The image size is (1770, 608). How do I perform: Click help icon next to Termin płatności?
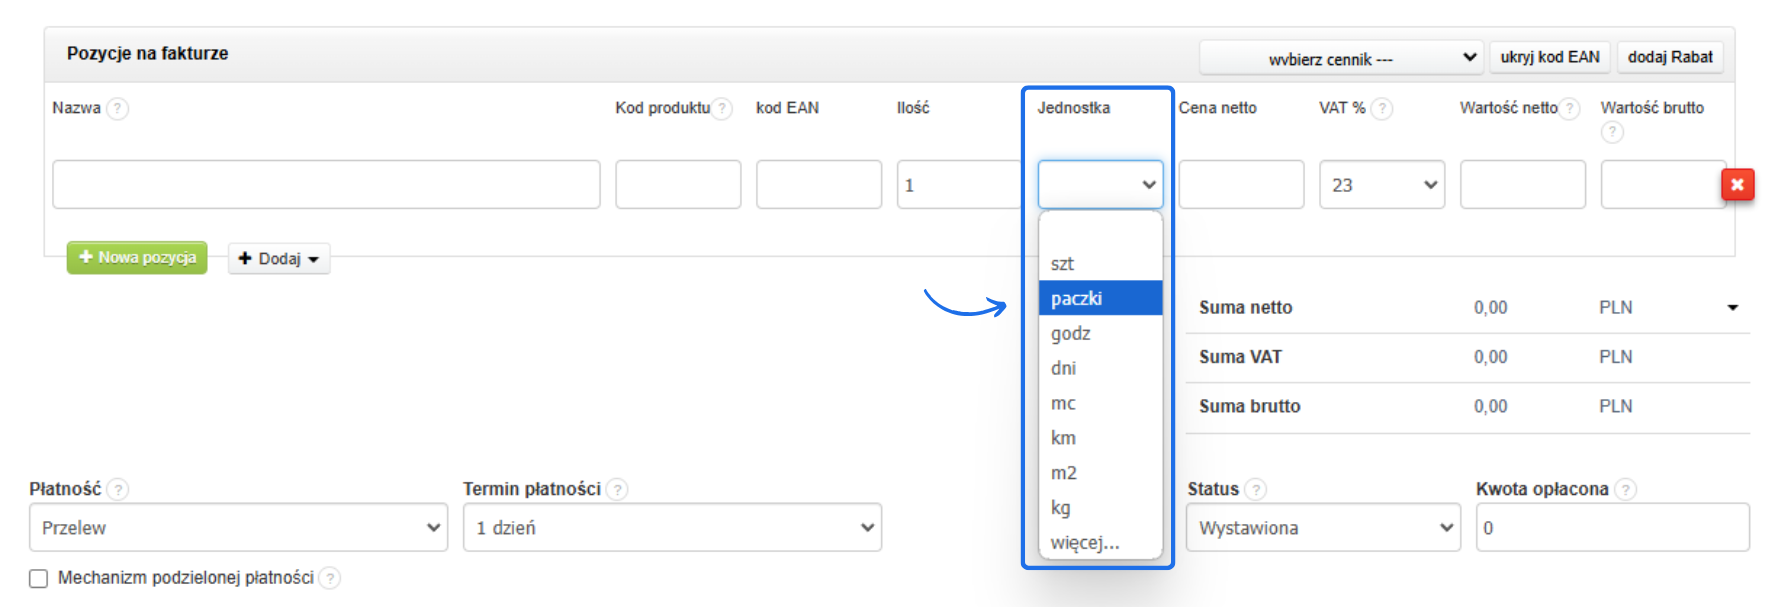(617, 490)
